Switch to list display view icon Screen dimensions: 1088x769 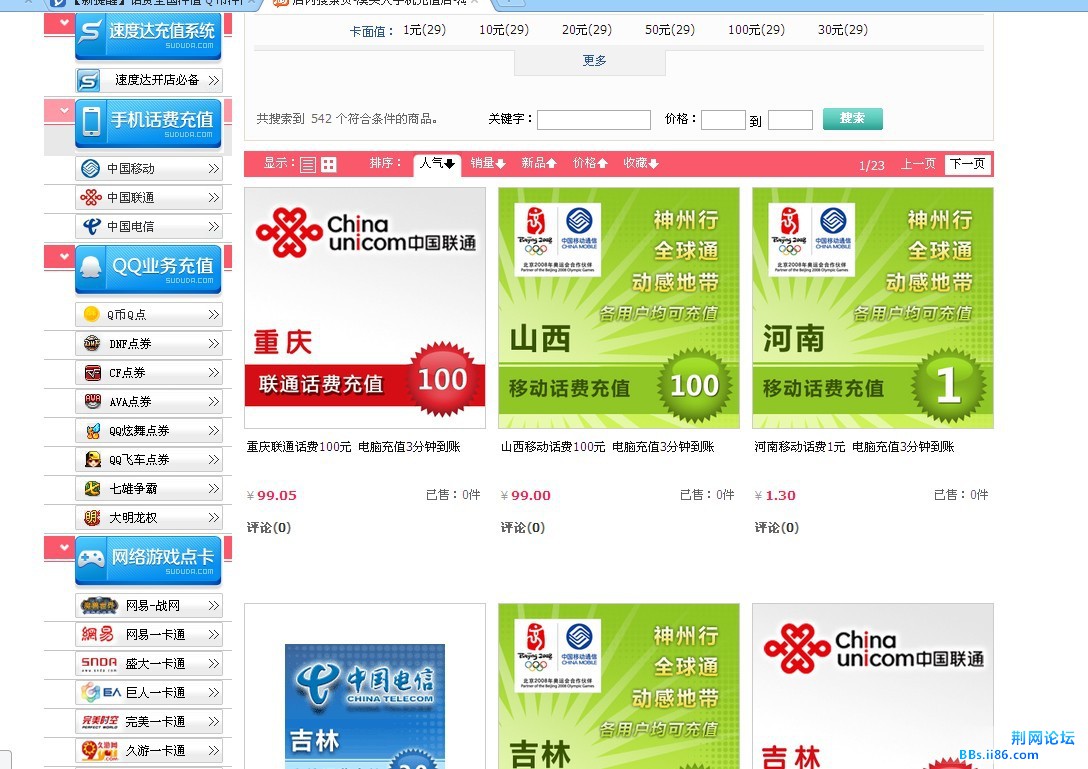click(x=308, y=164)
